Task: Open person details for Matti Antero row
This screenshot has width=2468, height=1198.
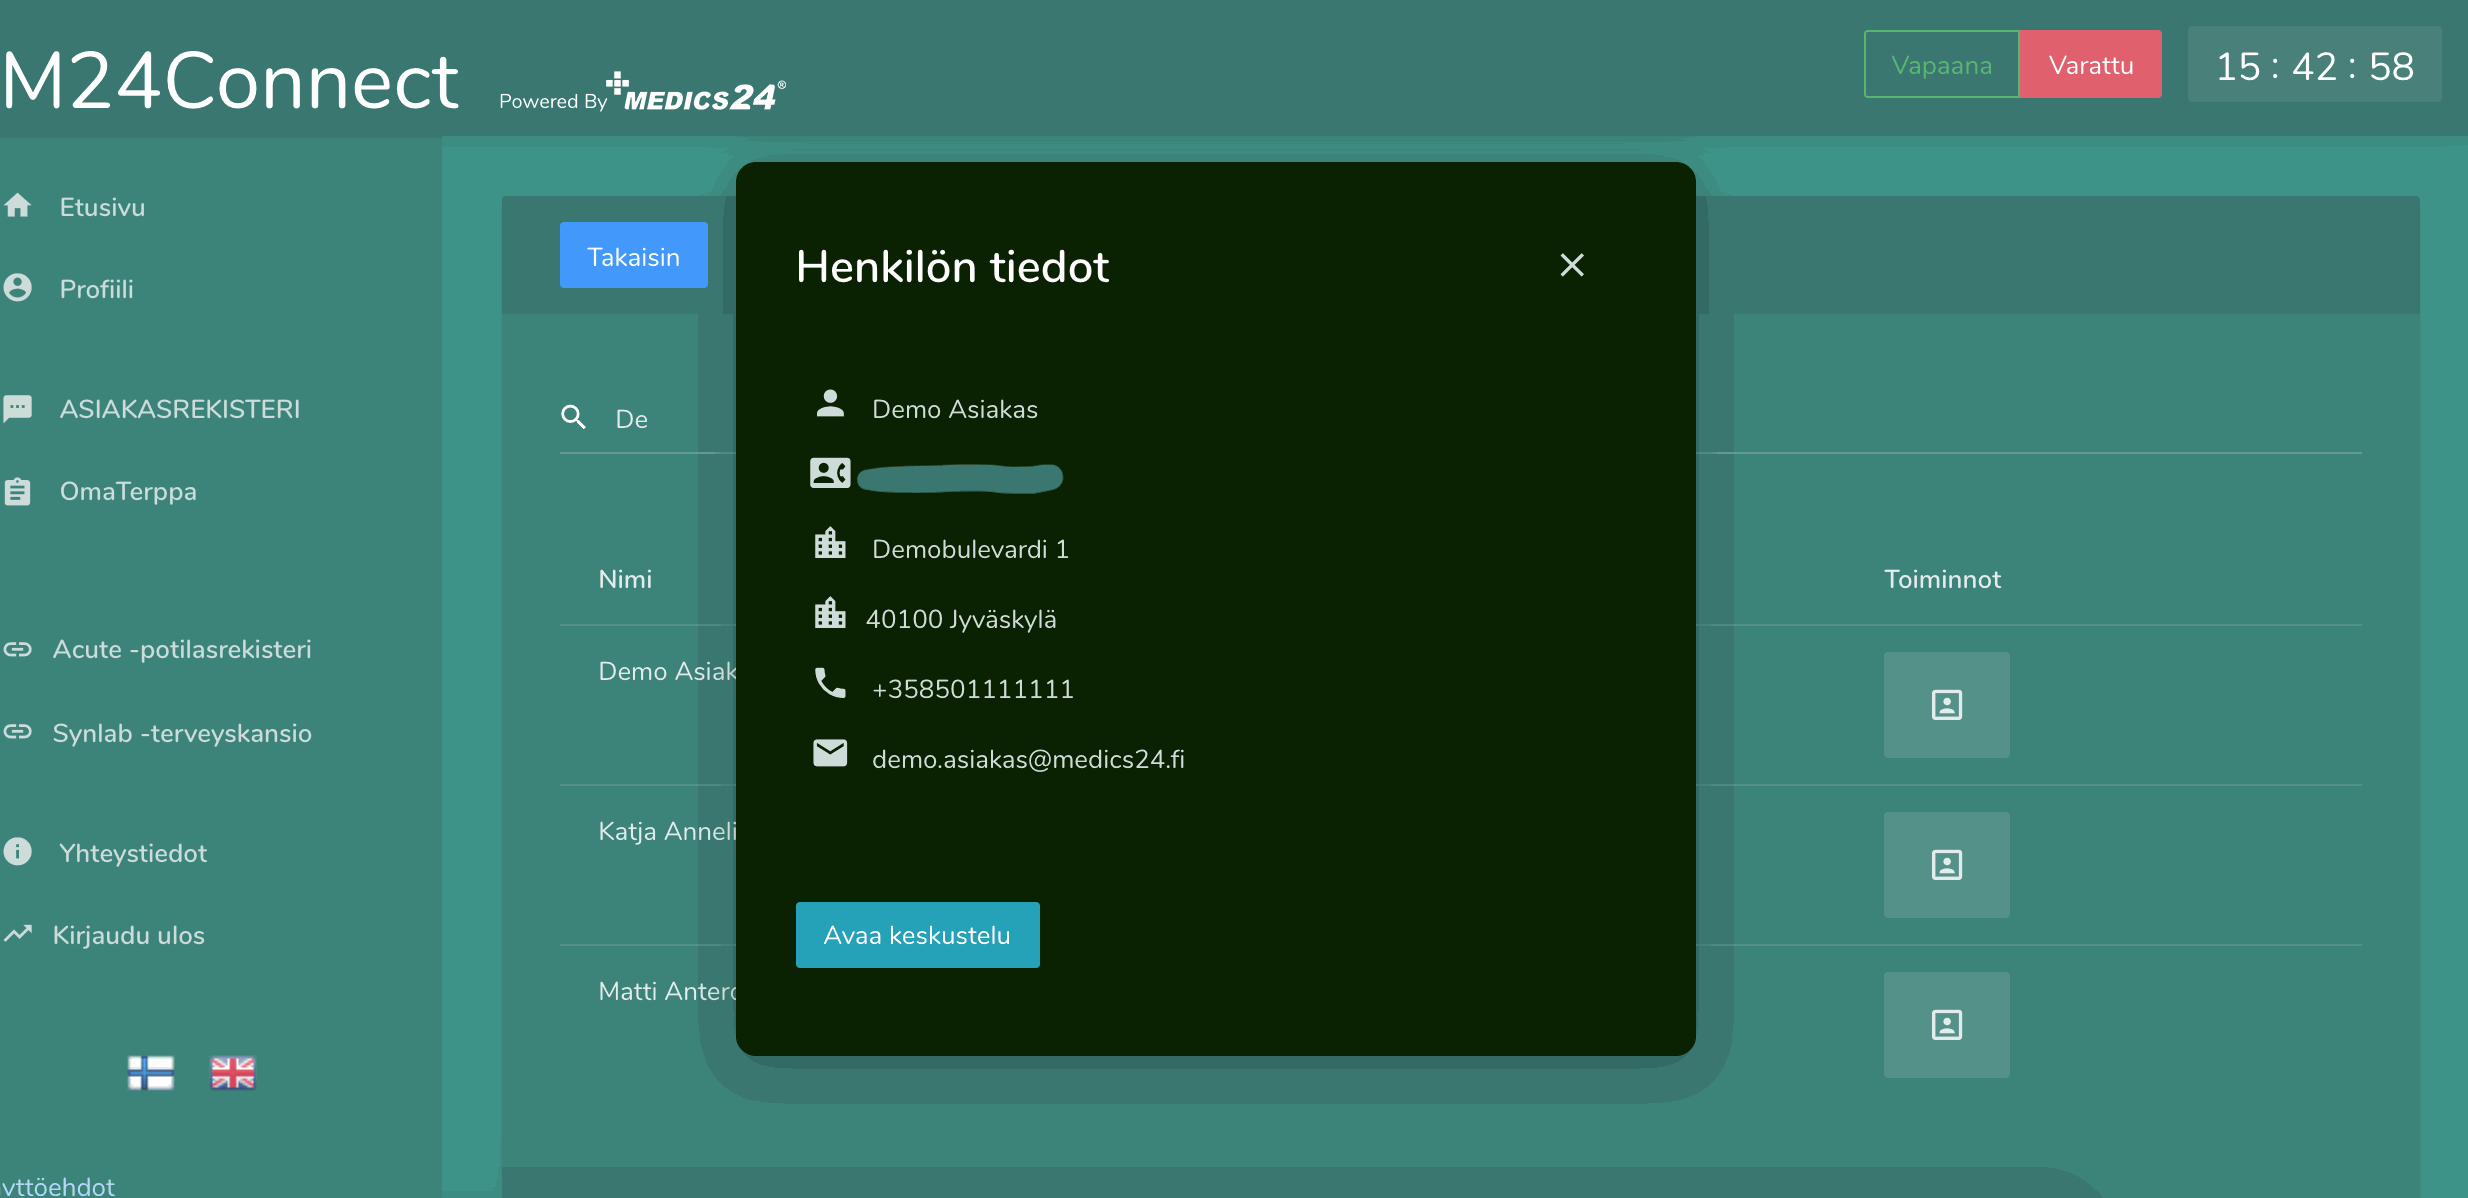Action: (1946, 1025)
